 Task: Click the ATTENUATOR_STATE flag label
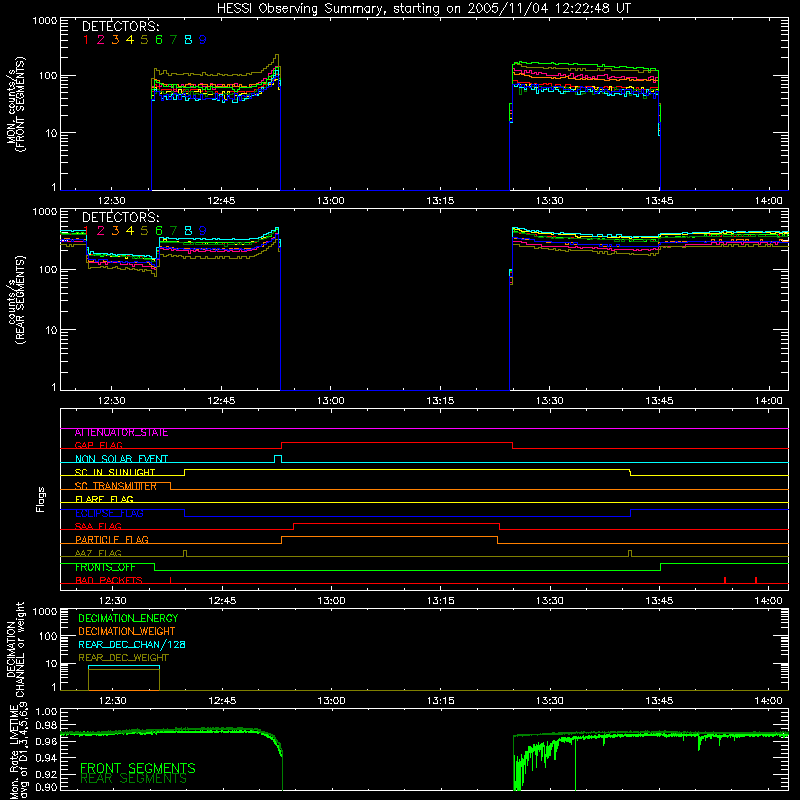[121, 433]
